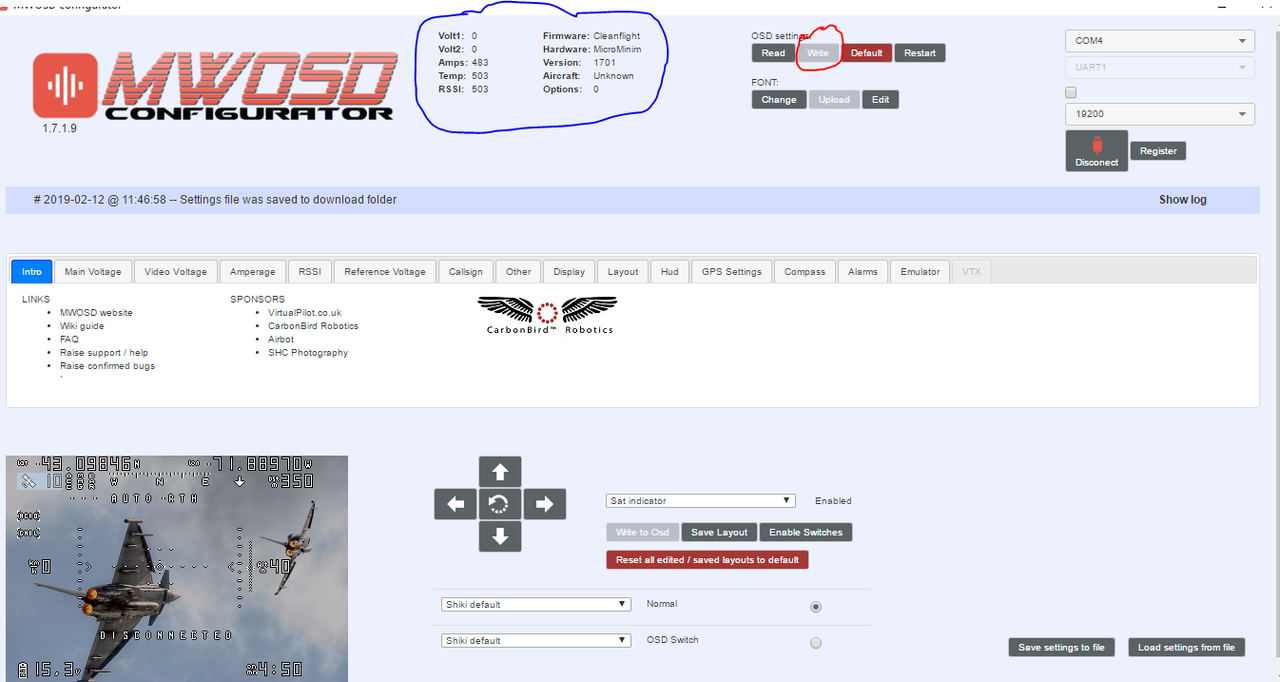
Task: Open the Airbot sponsor link
Action: coord(281,339)
